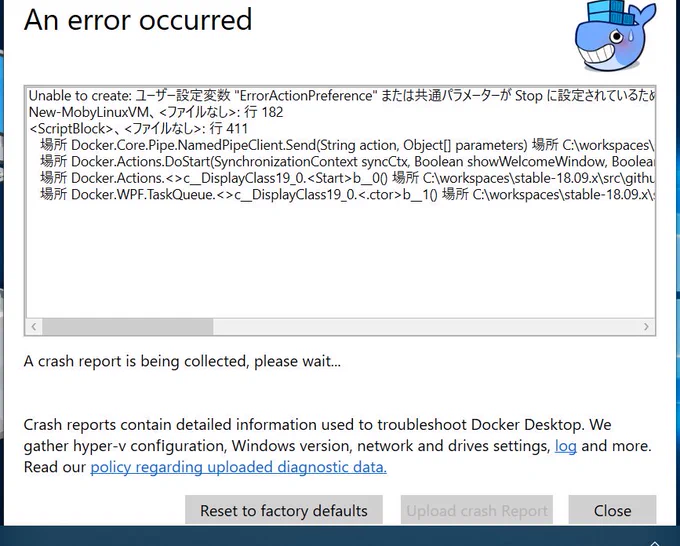Click the NamedPipeClient.Send stack trace line
The image size is (680, 546).
(347, 145)
